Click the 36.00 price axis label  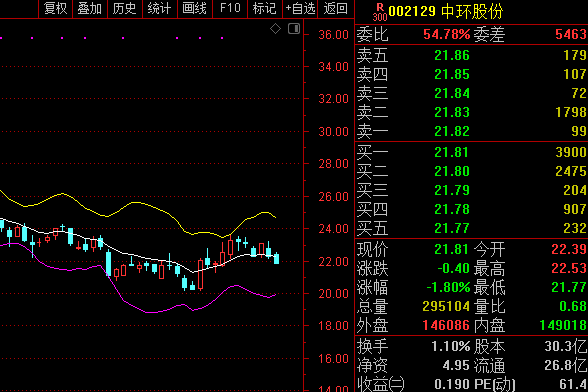point(333,35)
